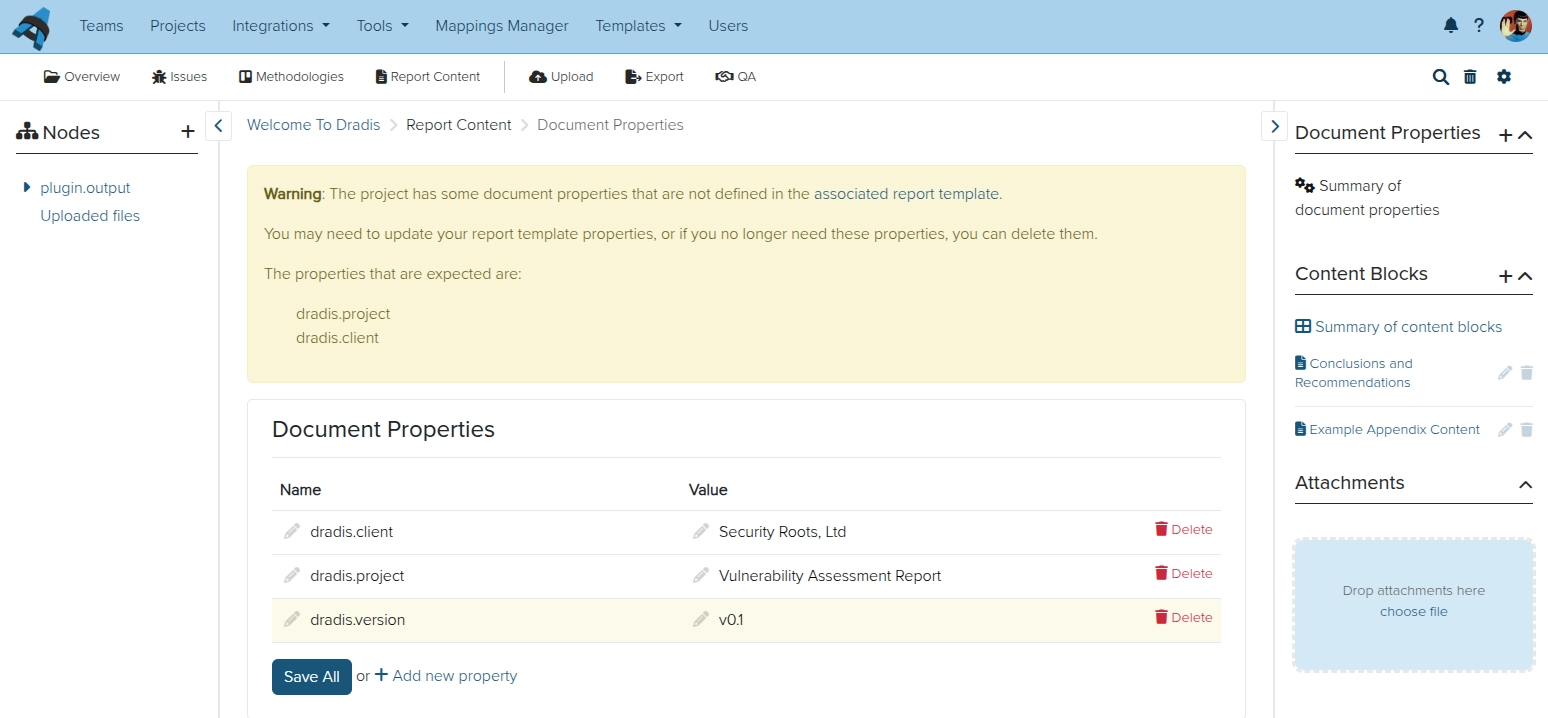Viewport: 1548px width, 718px height.
Task: Collapse Content Blocks sidebar section
Action: pos(1525,276)
